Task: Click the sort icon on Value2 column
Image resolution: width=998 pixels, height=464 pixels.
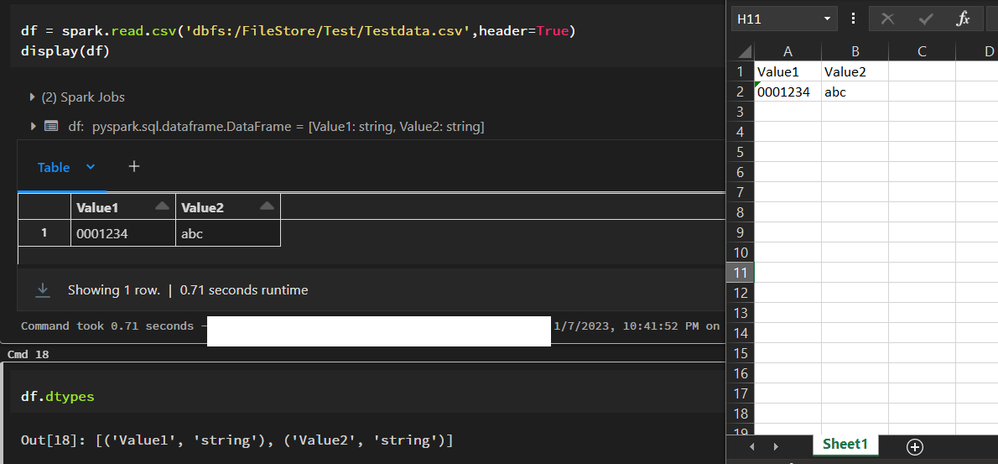Action: (x=266, y=206)
